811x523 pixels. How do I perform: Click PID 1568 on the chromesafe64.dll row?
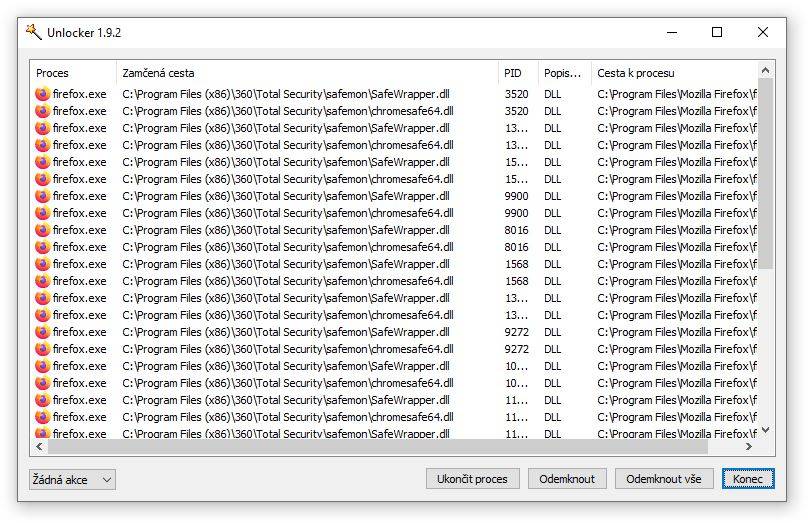pos(517,281)
